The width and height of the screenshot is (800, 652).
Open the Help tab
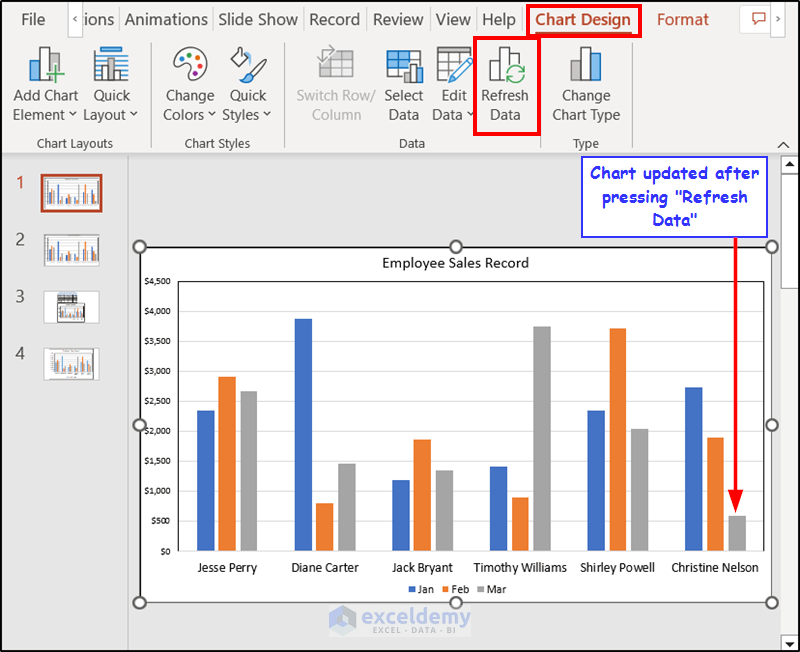coord(499,19)
